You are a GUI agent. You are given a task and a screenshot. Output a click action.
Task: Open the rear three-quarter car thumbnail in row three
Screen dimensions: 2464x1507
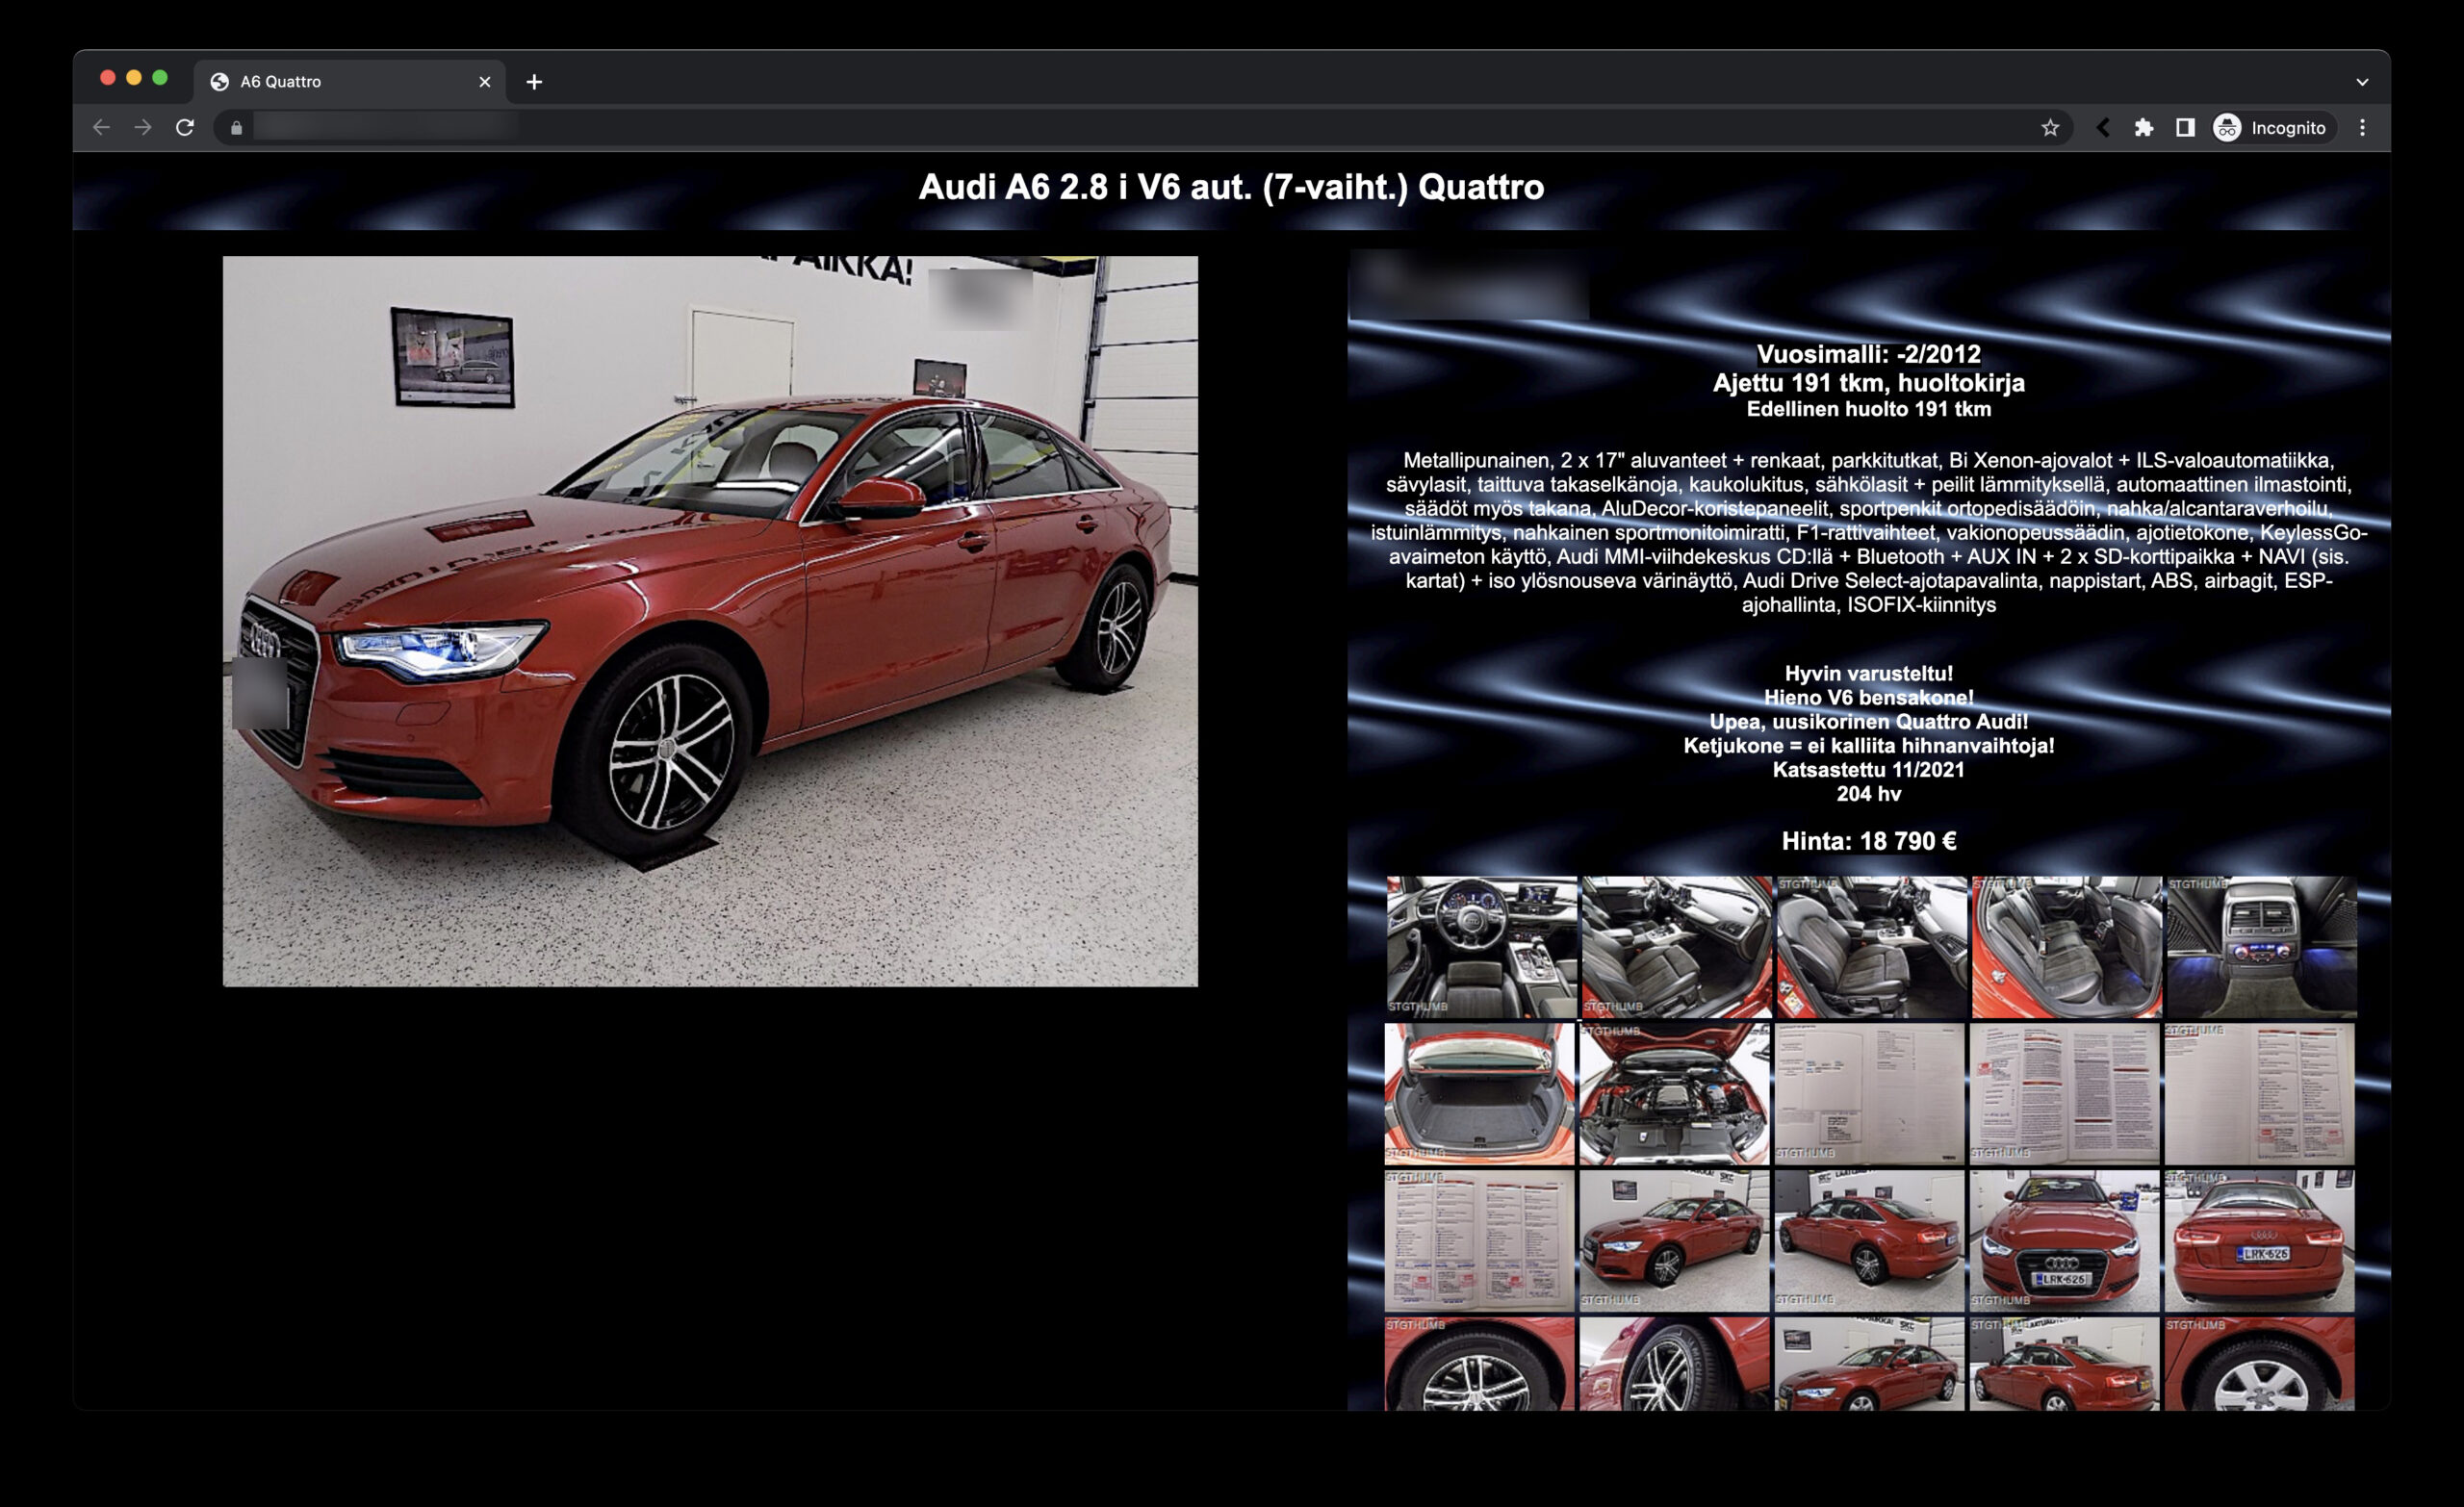[1869, 1241]
